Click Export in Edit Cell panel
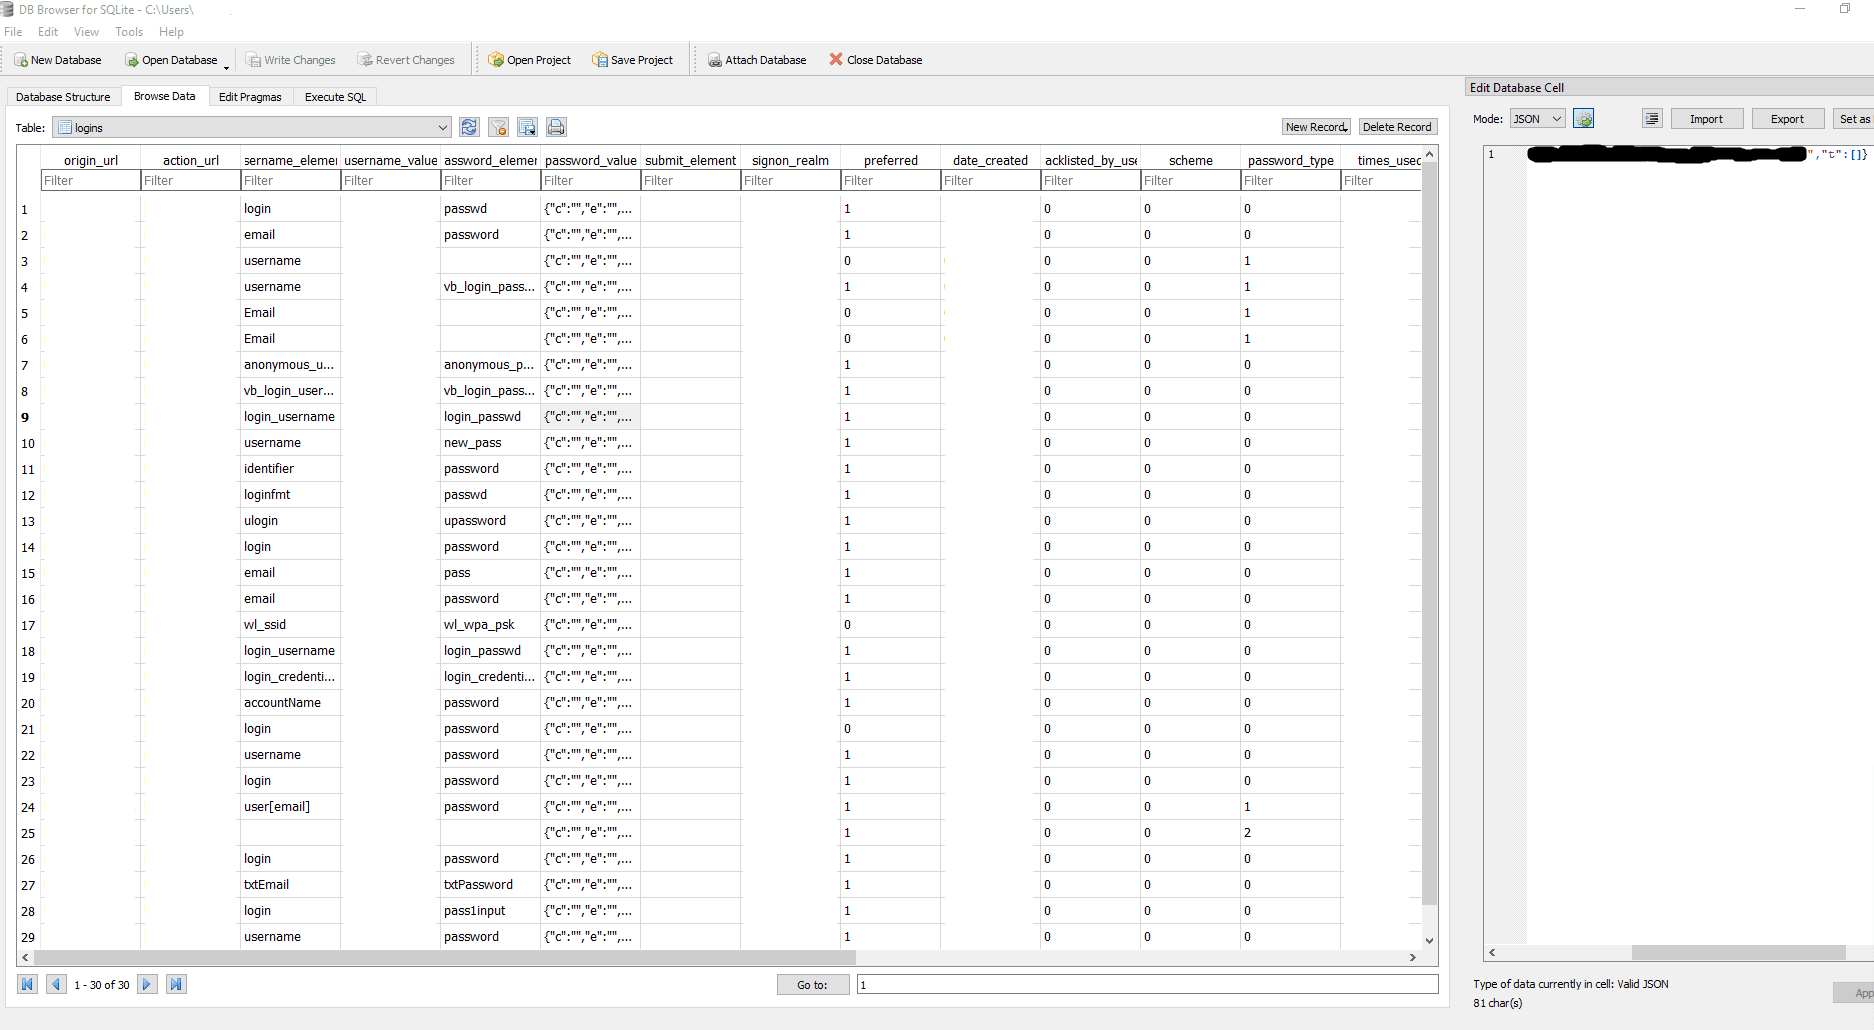 pyautogui.click(x=1786, y=119)
